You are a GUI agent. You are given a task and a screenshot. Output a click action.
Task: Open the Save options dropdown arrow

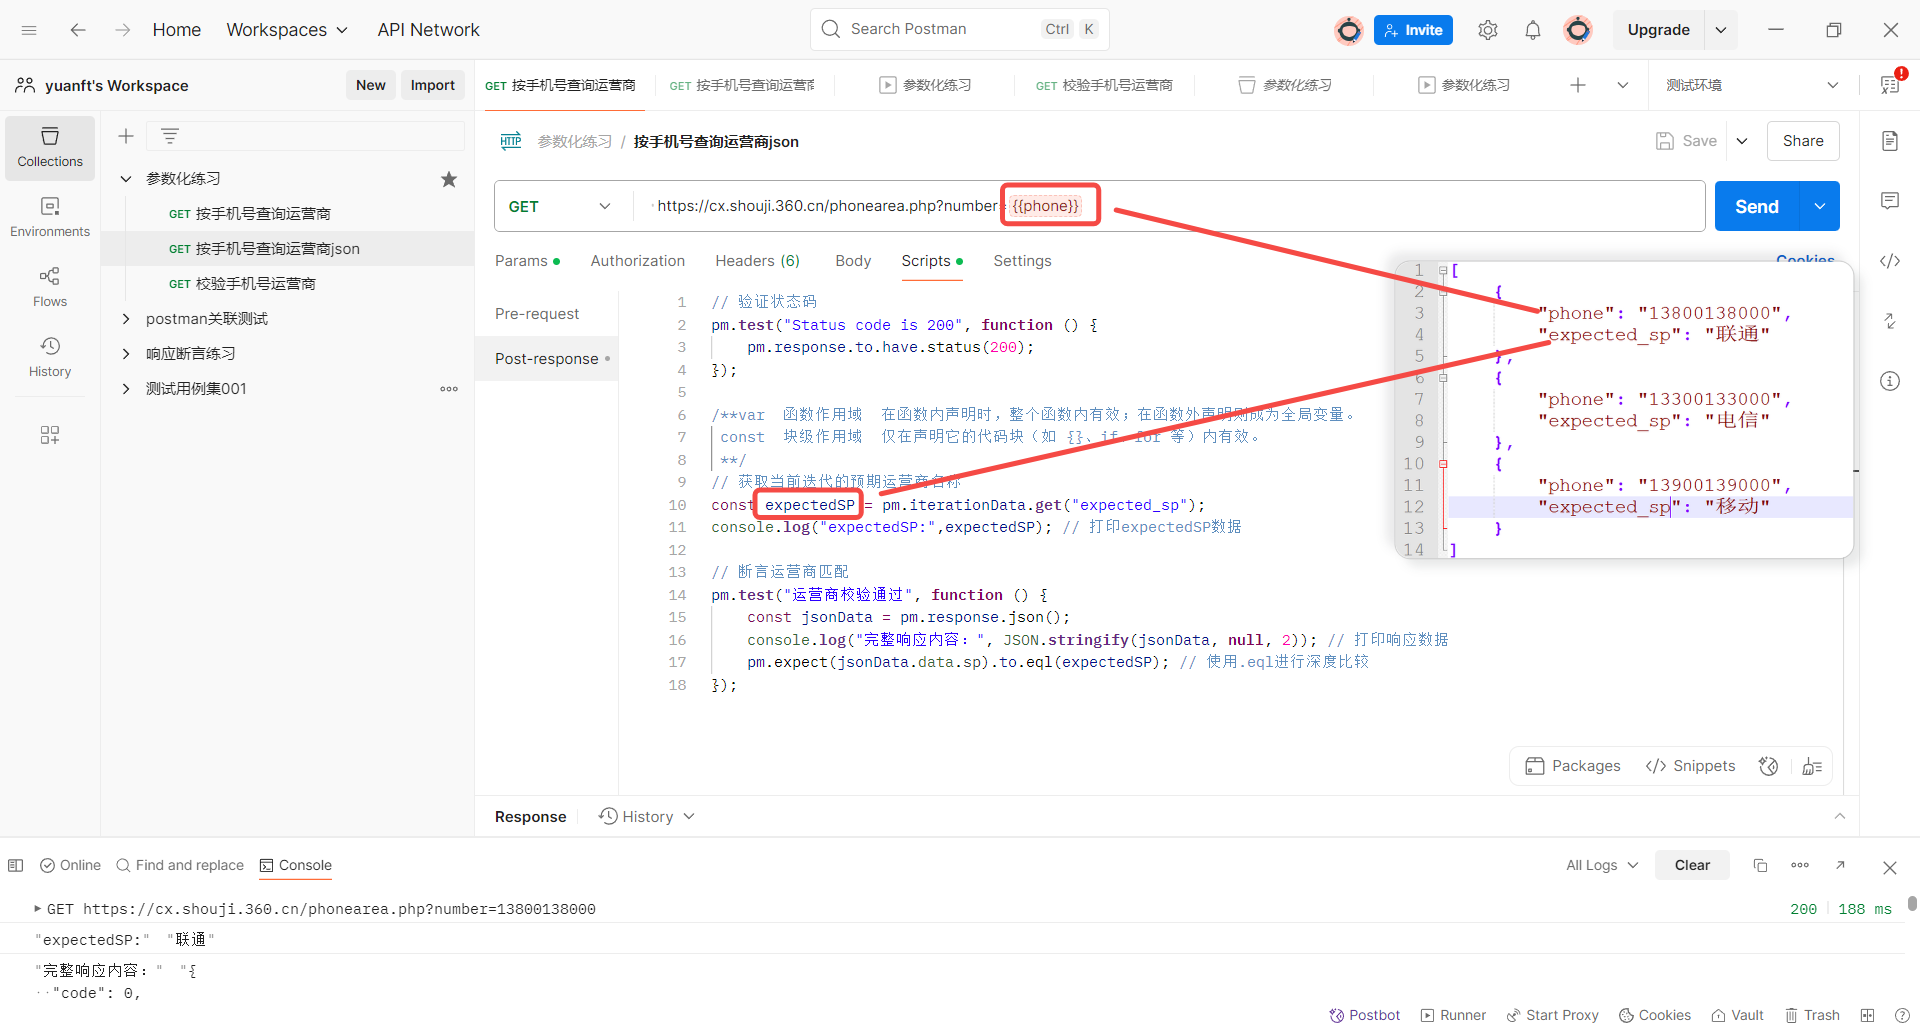coord(1742,141)
